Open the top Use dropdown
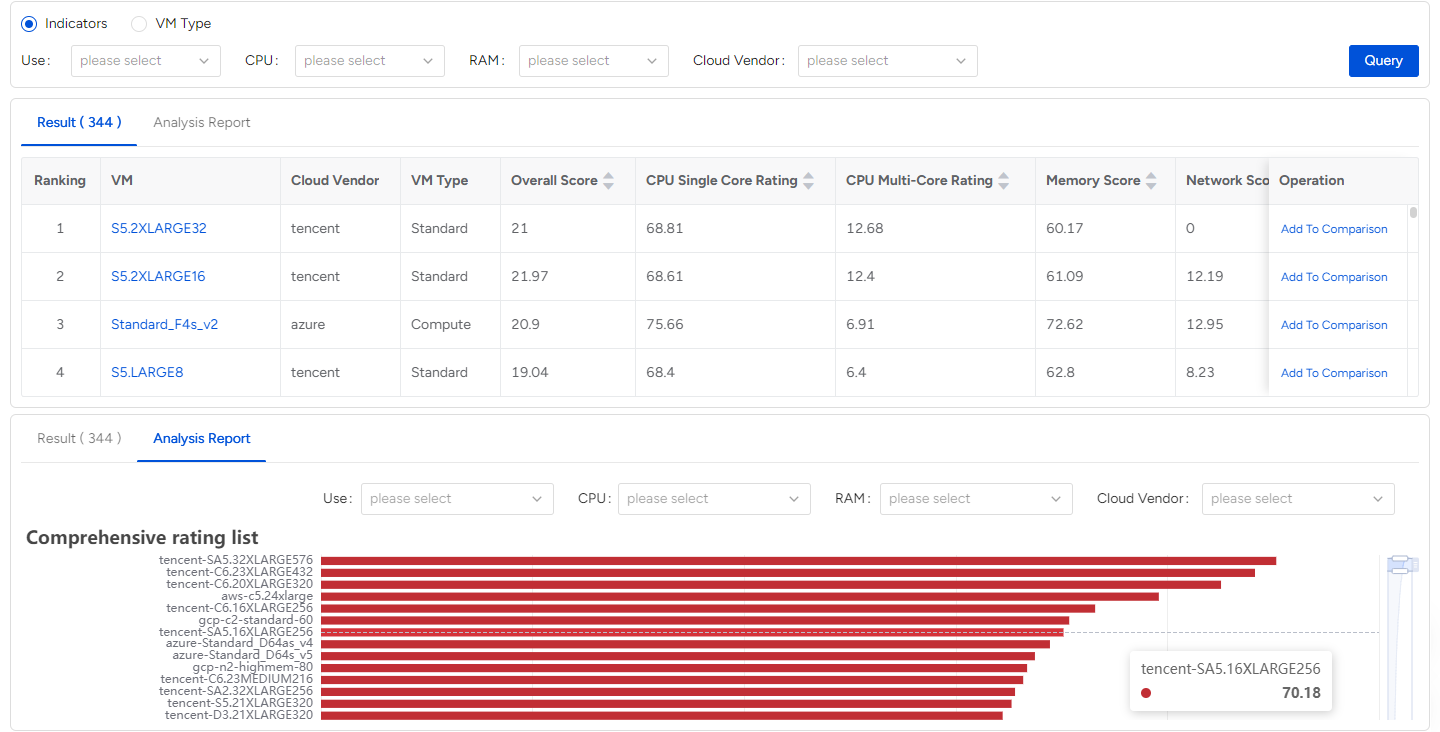 (146, 61)
